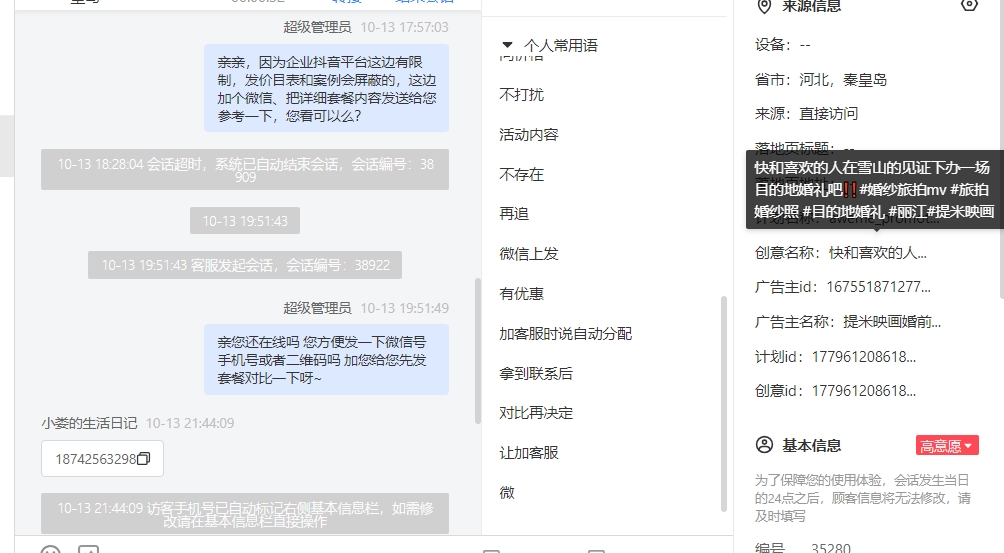Click 超级管理员 label at 17:57:03

click(x=317, y=27)
